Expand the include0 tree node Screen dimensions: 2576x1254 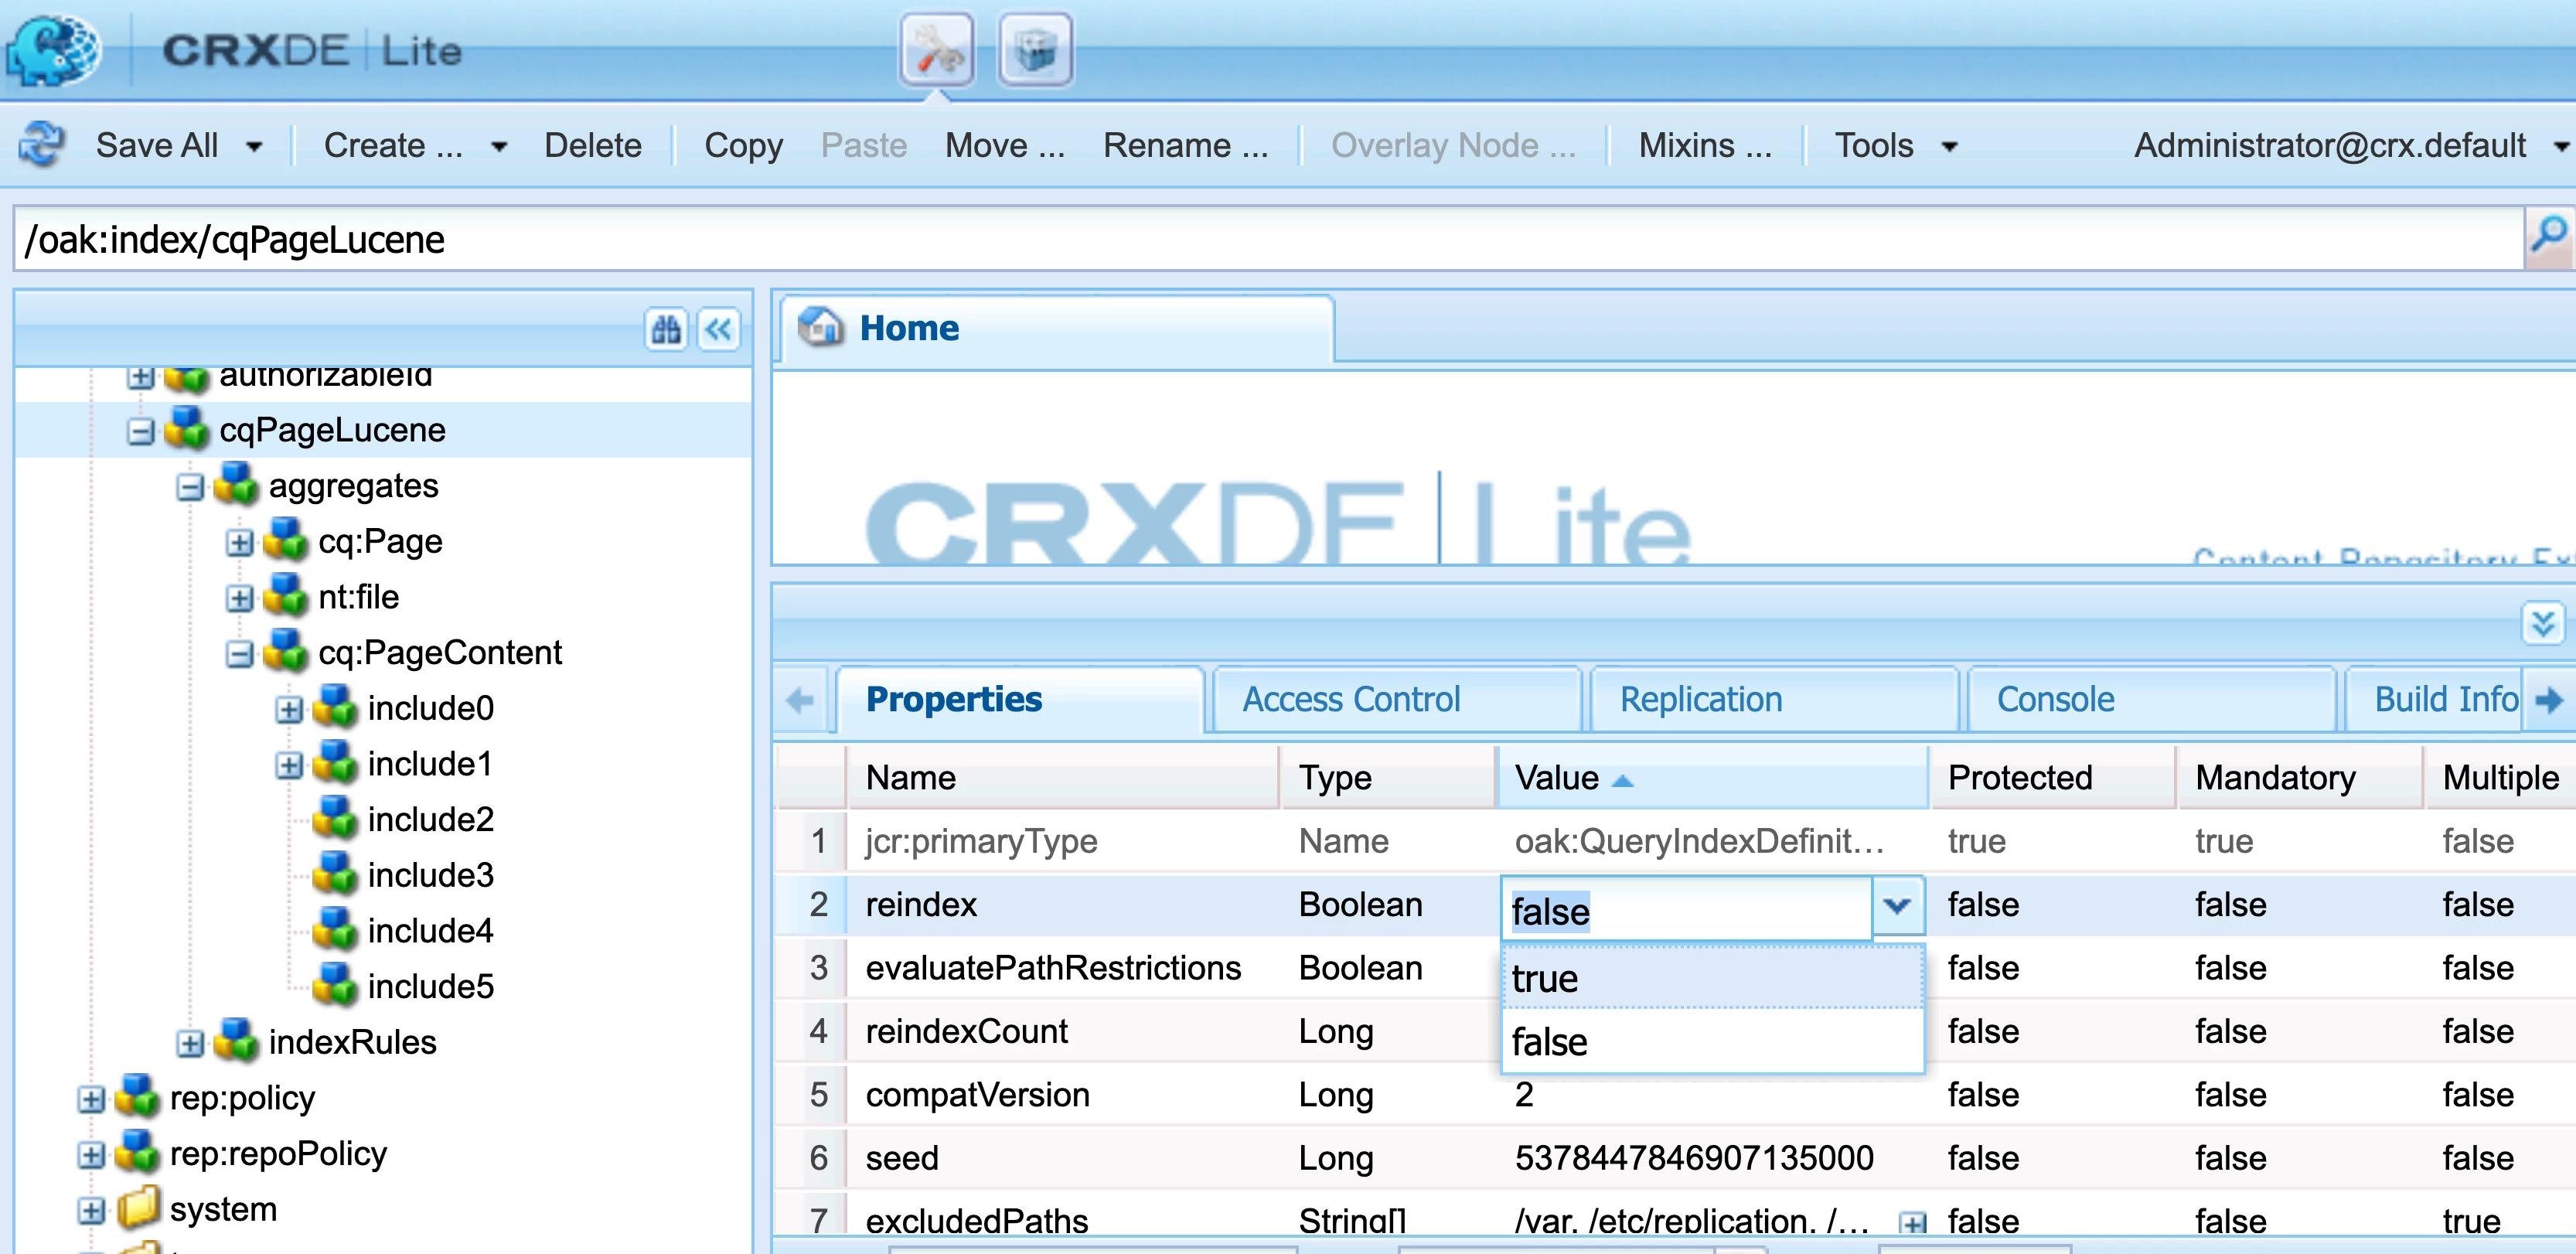[289, 709]
